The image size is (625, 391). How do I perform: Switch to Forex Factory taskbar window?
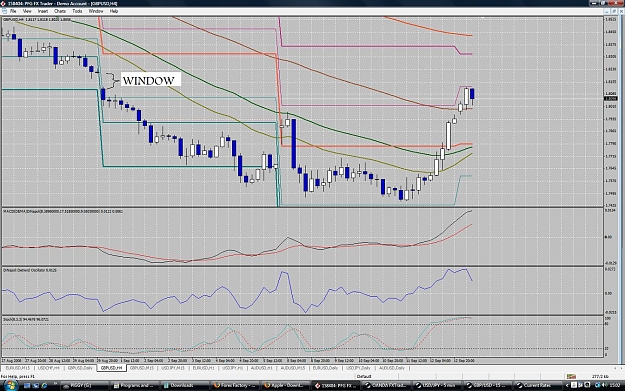235,385
